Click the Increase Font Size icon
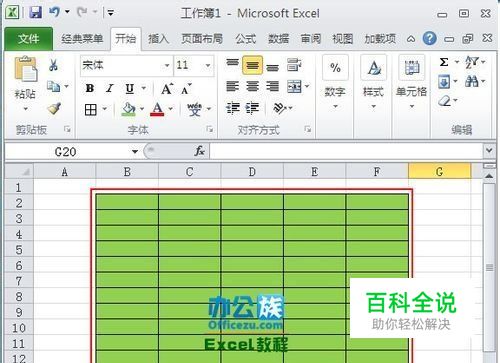This screenshot has height=363, width=500. click(167, 89)
